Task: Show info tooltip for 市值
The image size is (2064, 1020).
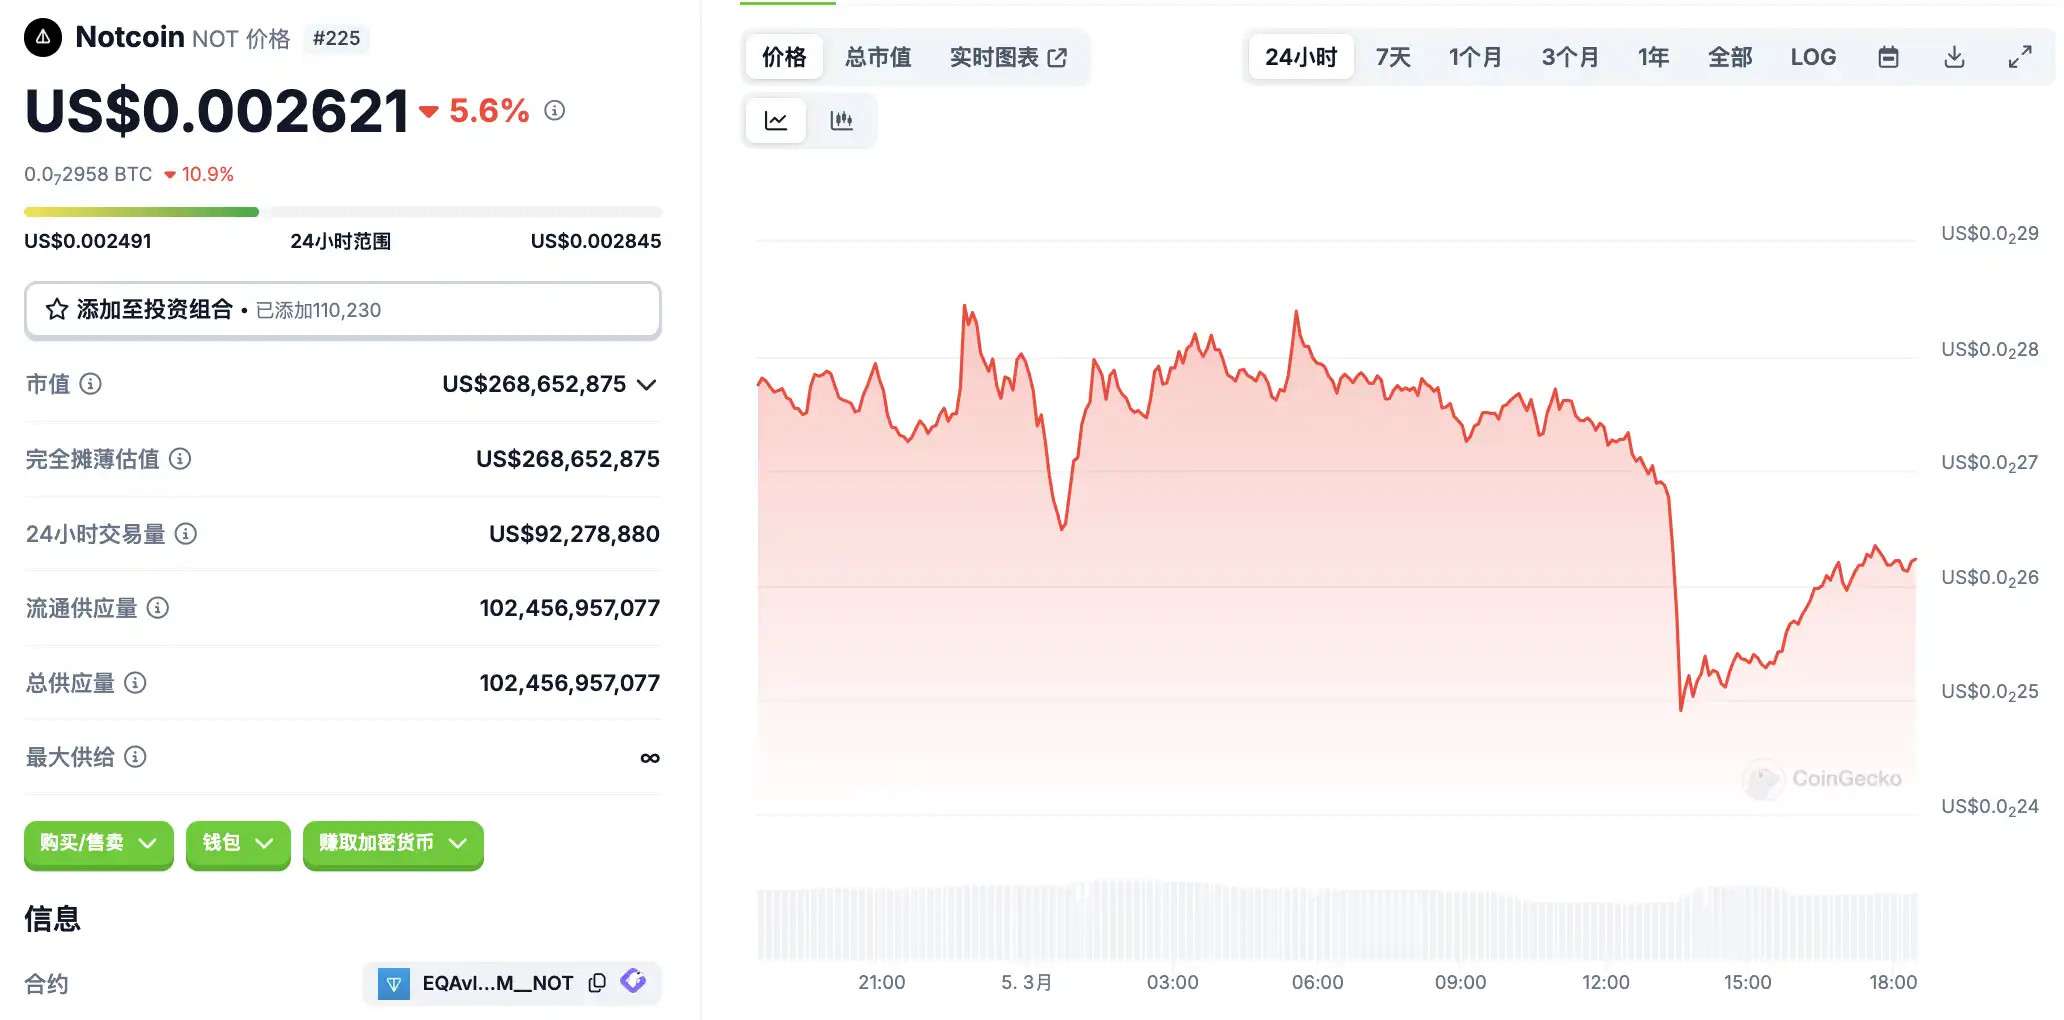Action: point(90,384)
